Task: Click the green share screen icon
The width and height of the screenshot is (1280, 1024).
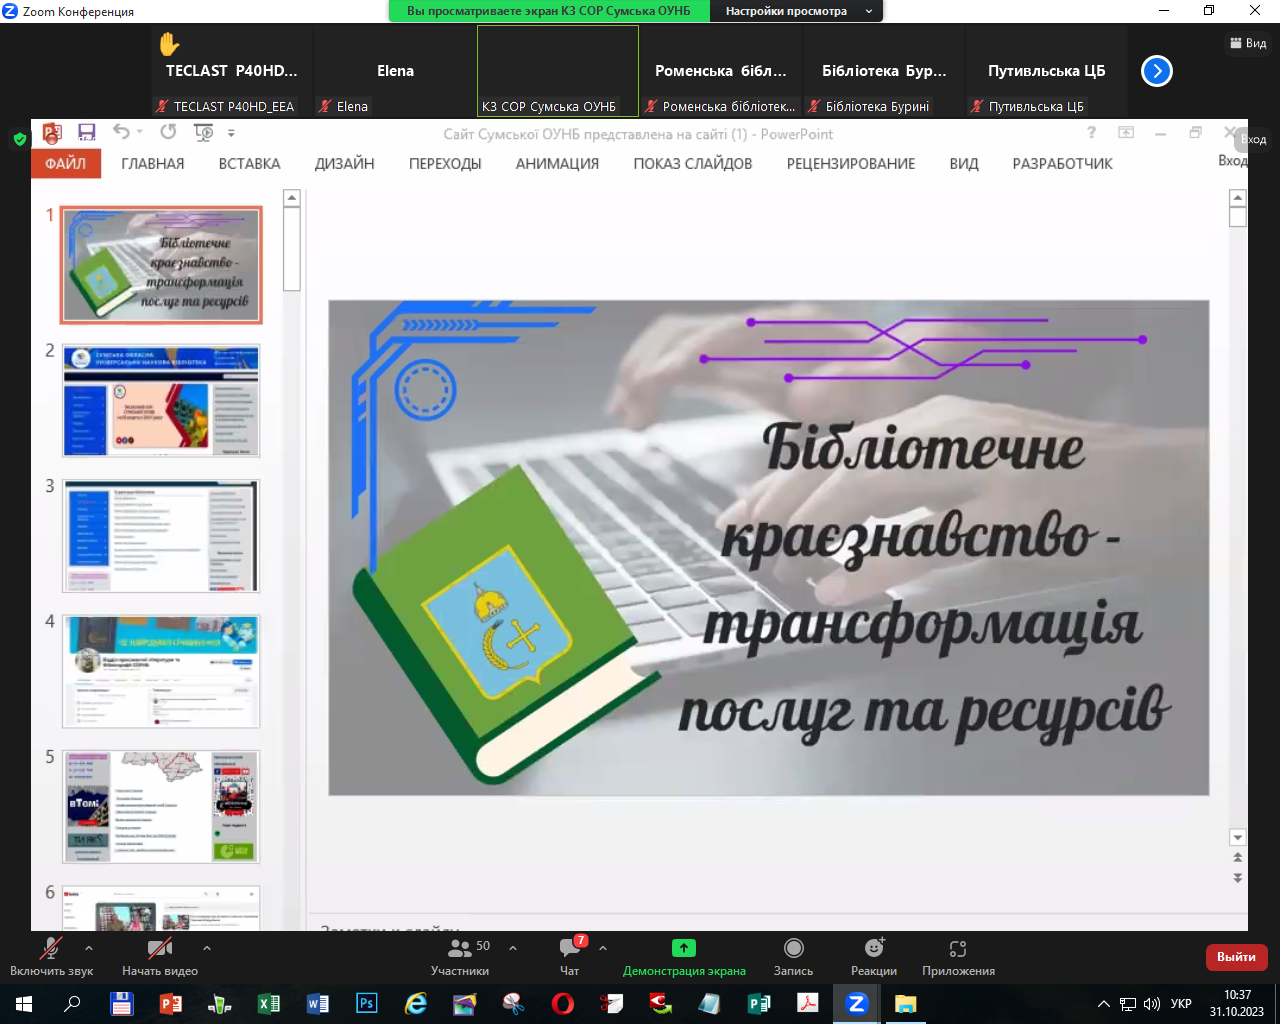Action: 683,948
